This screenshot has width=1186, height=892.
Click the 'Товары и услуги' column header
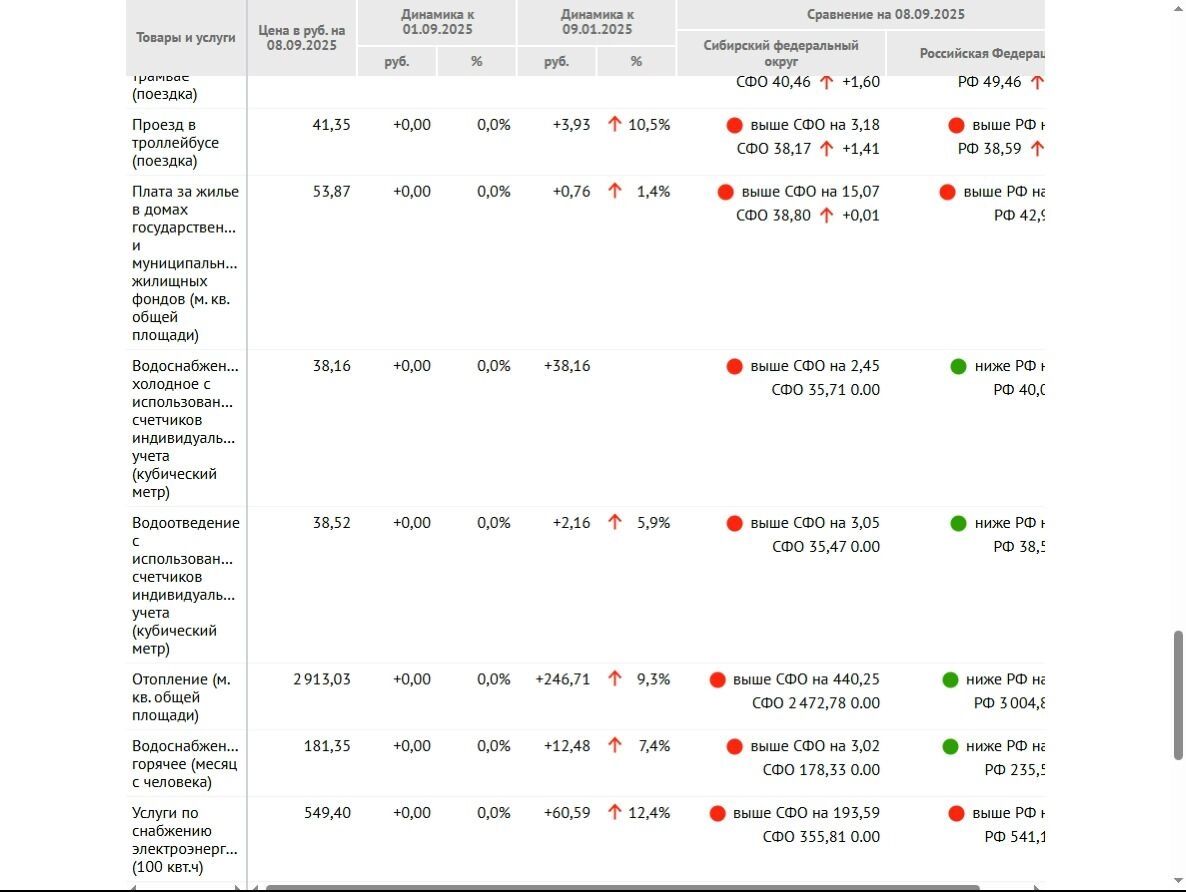pyautogui.click(x=186, y=38)
